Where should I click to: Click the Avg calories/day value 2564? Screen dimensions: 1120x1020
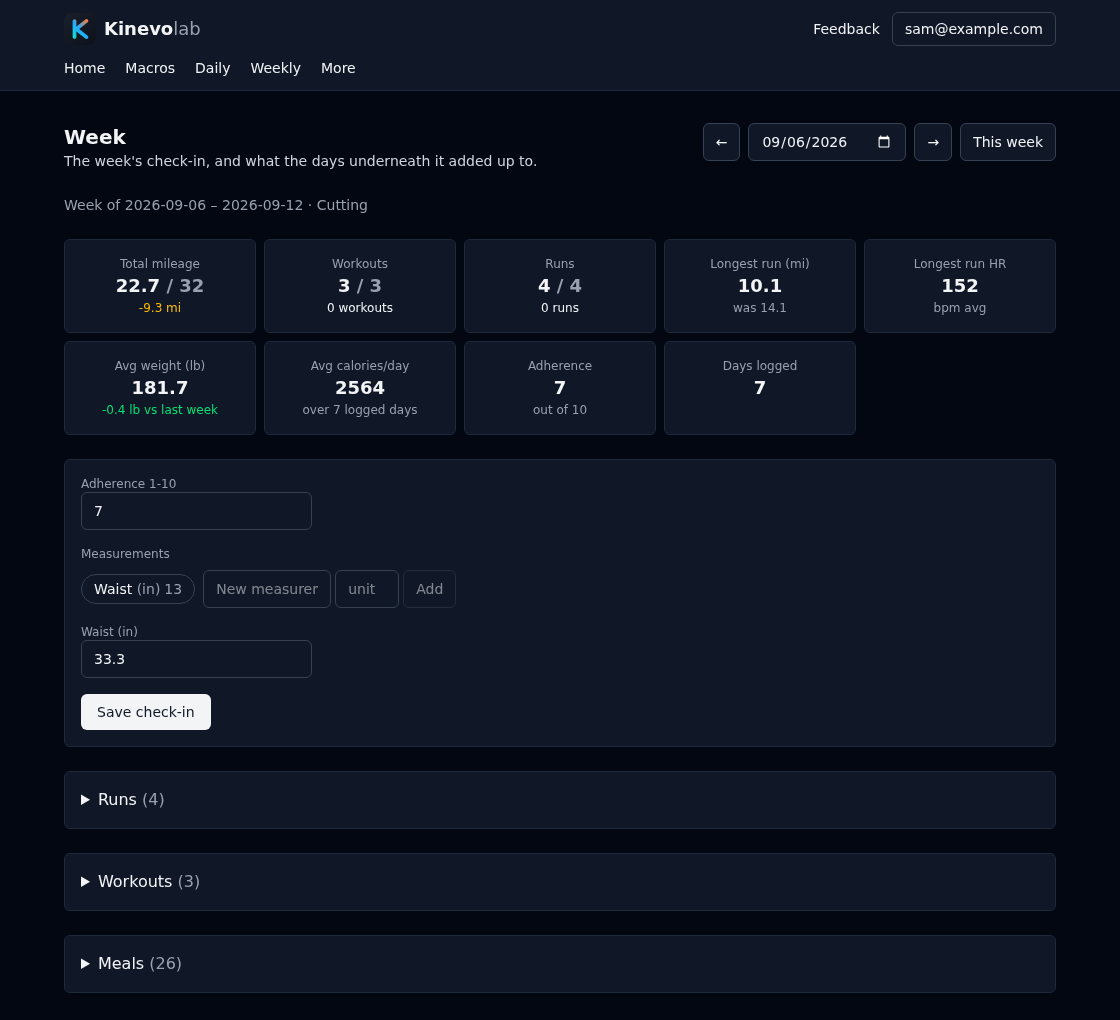pyautogui.click(x=360, y=389)
